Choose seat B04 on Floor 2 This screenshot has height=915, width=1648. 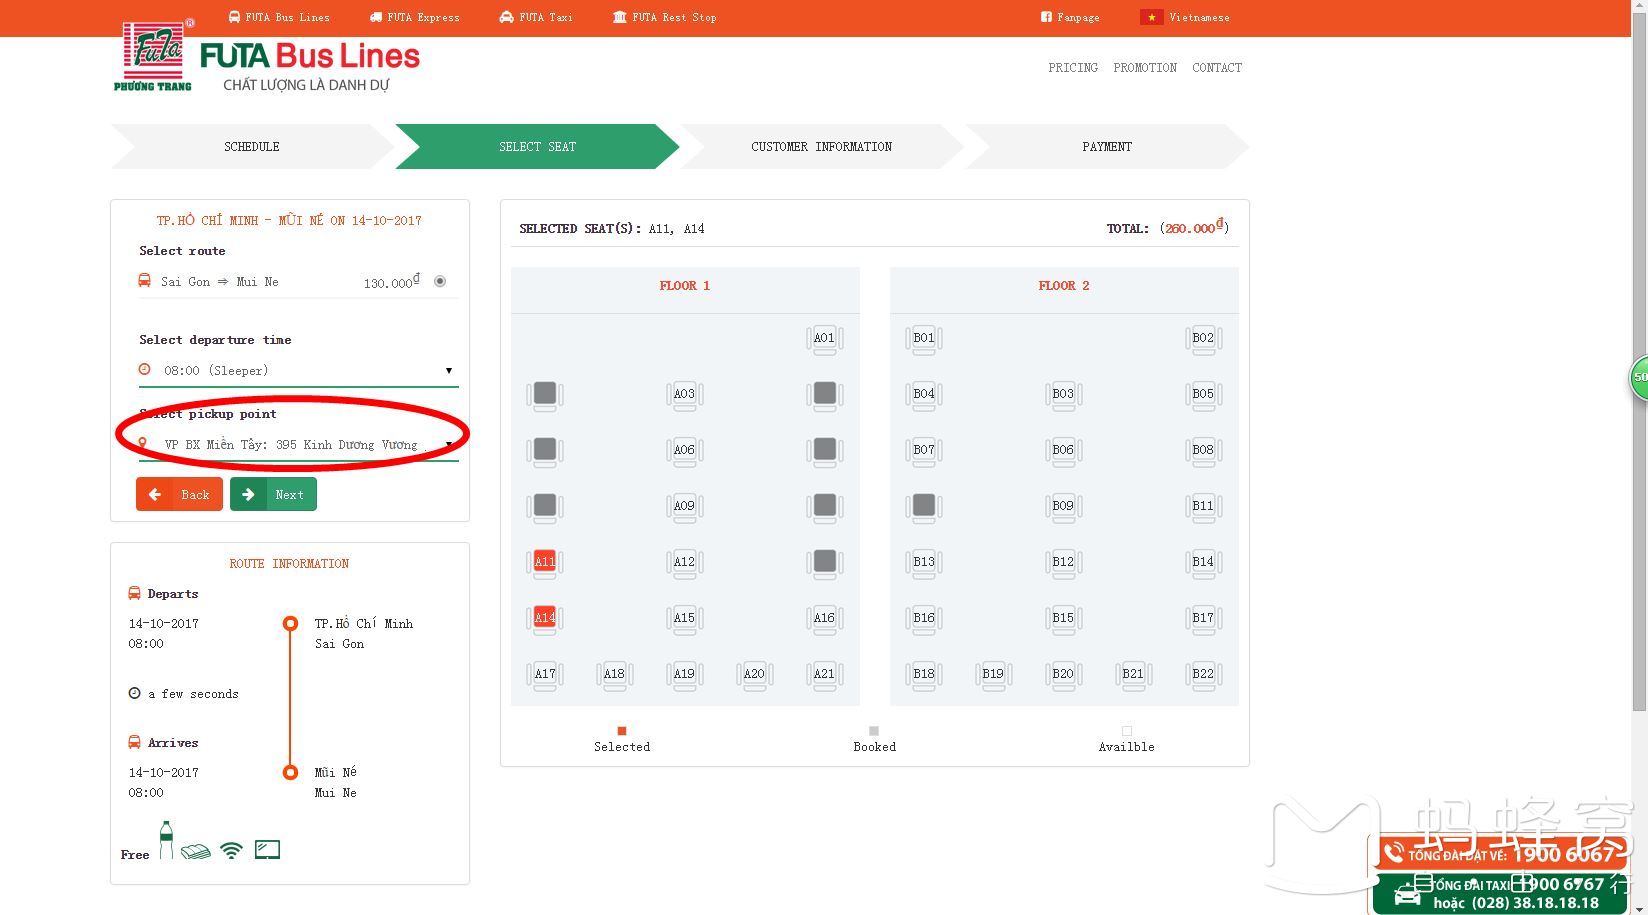tap(924, 394)
